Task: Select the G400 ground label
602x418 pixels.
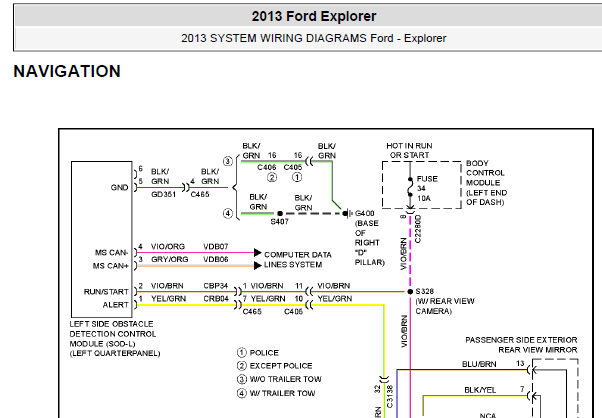Action: click(x=364, y=213)
